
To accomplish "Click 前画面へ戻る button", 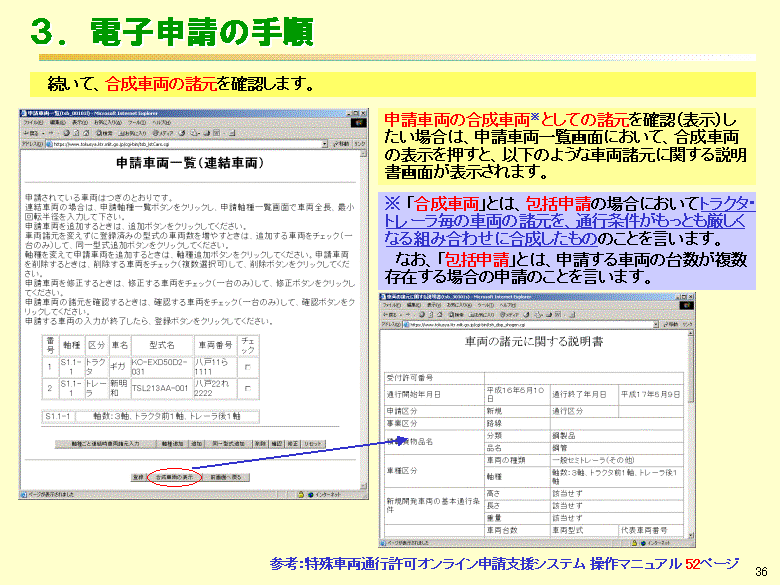I will (226, 477).
